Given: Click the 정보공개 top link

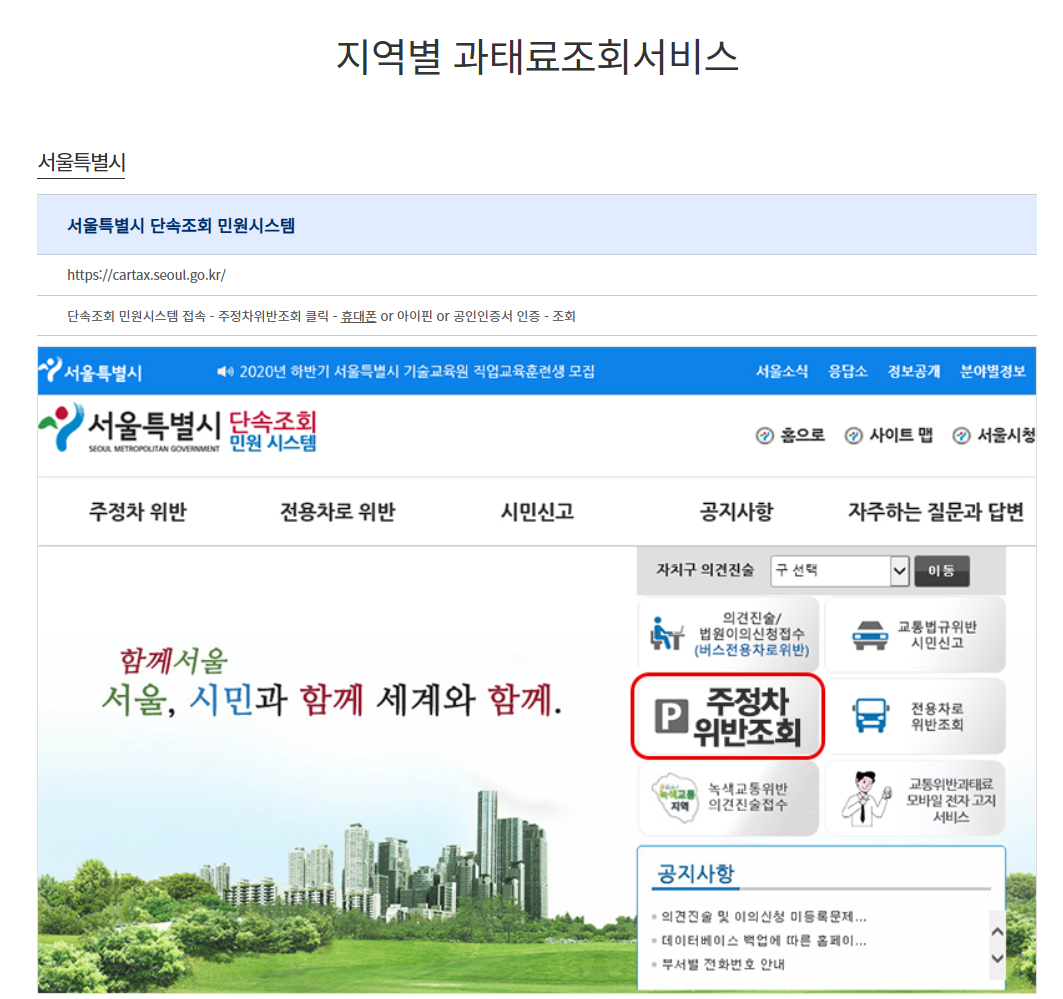Looking at the screenshot, I should [x=914, y=371].
